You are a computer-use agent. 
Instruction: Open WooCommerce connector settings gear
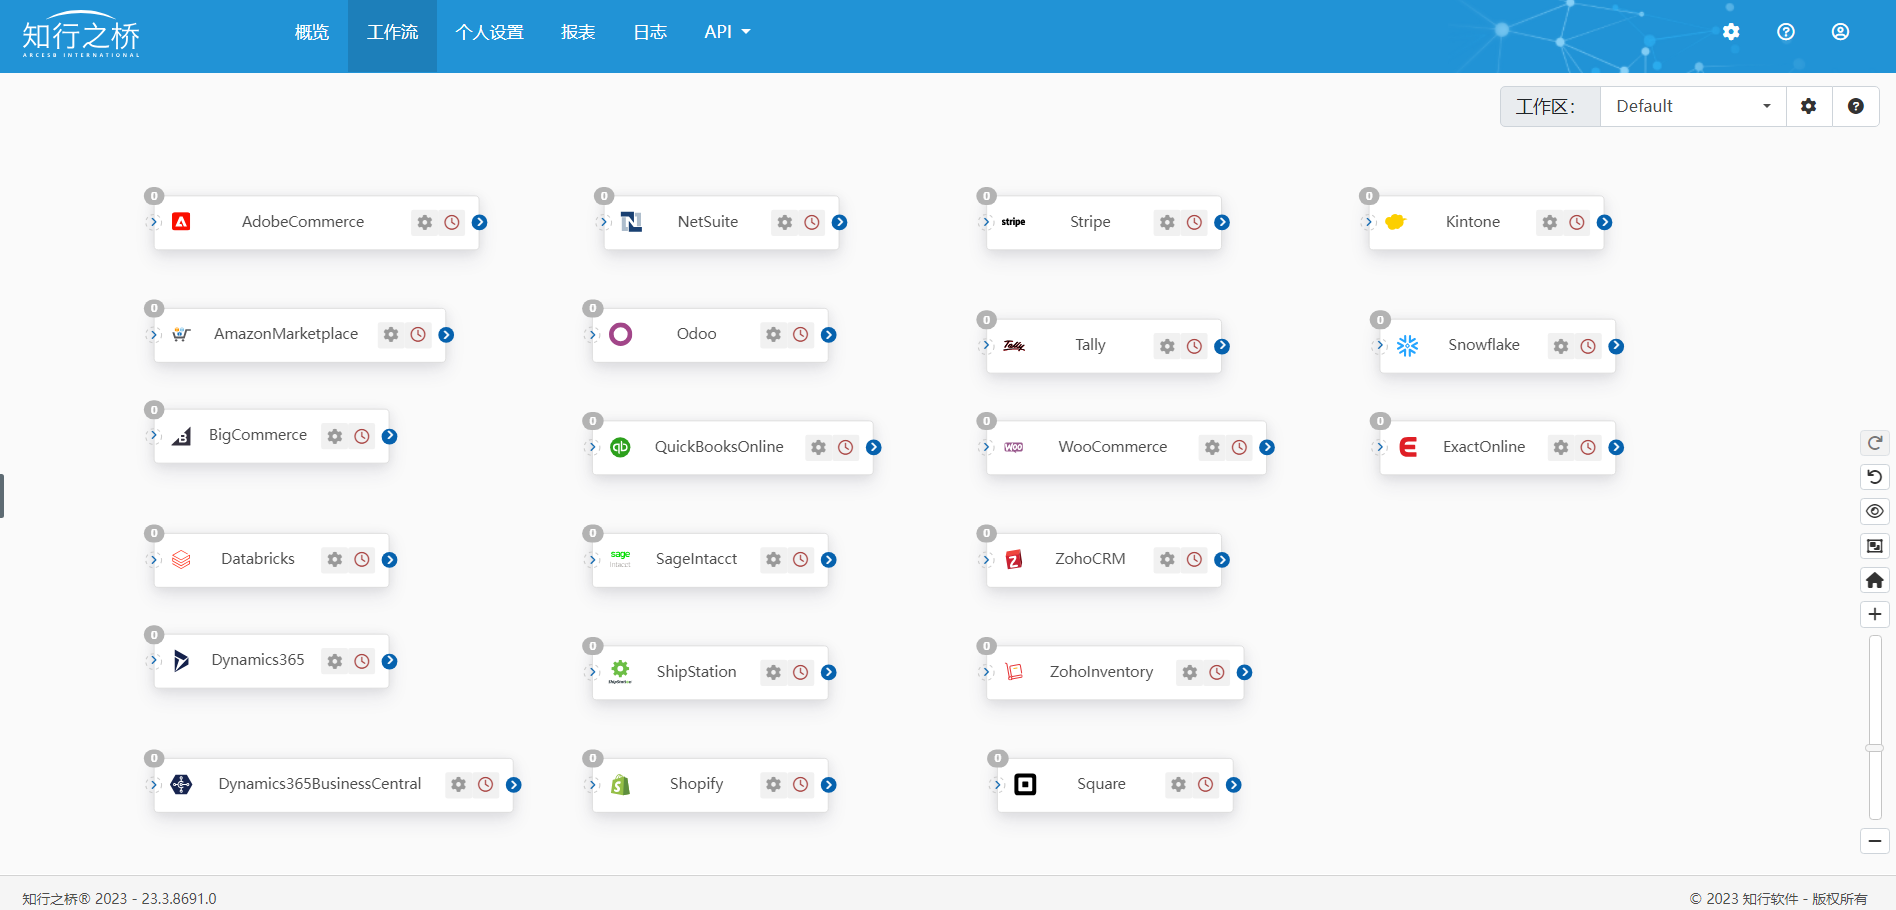[1212, 447]
